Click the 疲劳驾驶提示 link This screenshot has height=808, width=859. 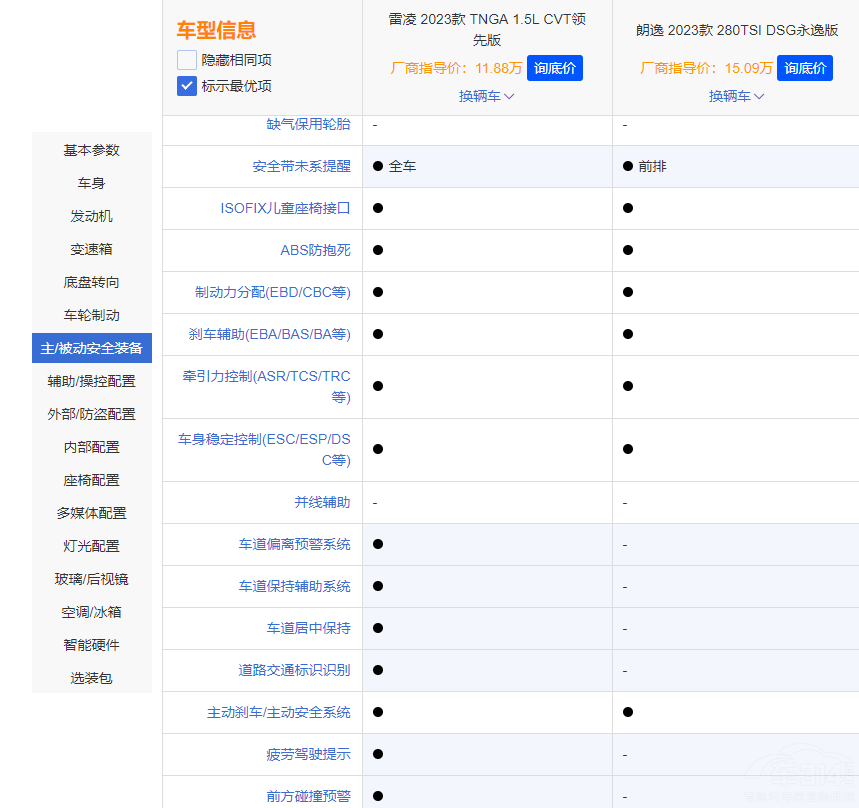point(308,754)
